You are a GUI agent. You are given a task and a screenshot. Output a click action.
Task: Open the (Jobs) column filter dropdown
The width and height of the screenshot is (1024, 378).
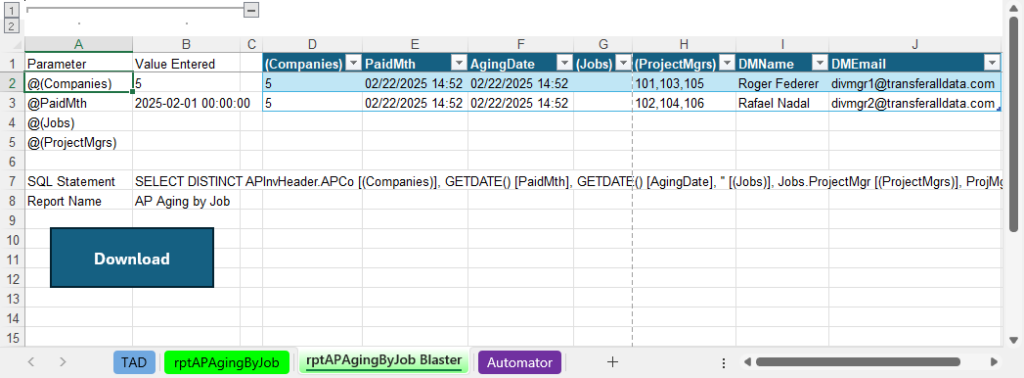624,63
